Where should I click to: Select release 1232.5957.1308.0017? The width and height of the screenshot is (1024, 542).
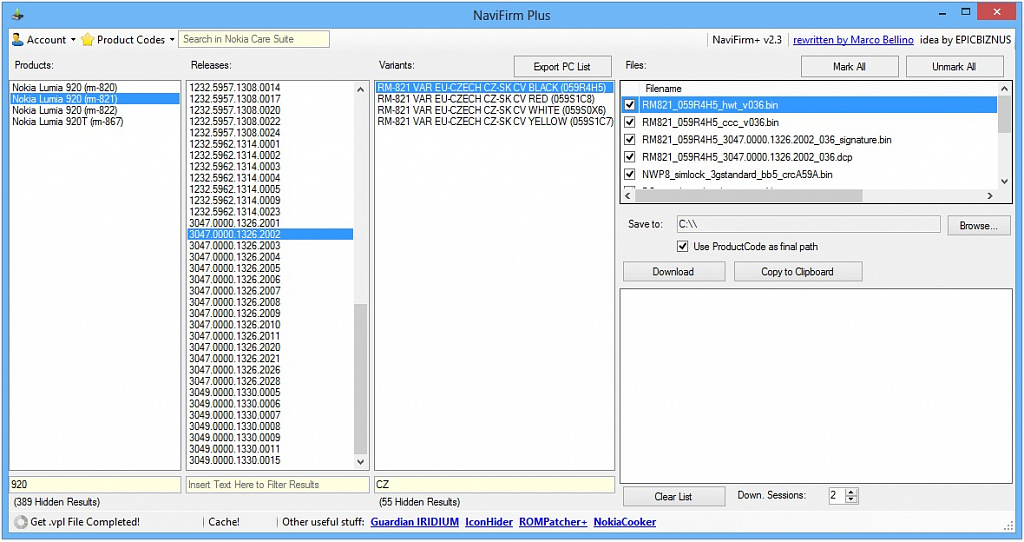(x=270, y=99)
